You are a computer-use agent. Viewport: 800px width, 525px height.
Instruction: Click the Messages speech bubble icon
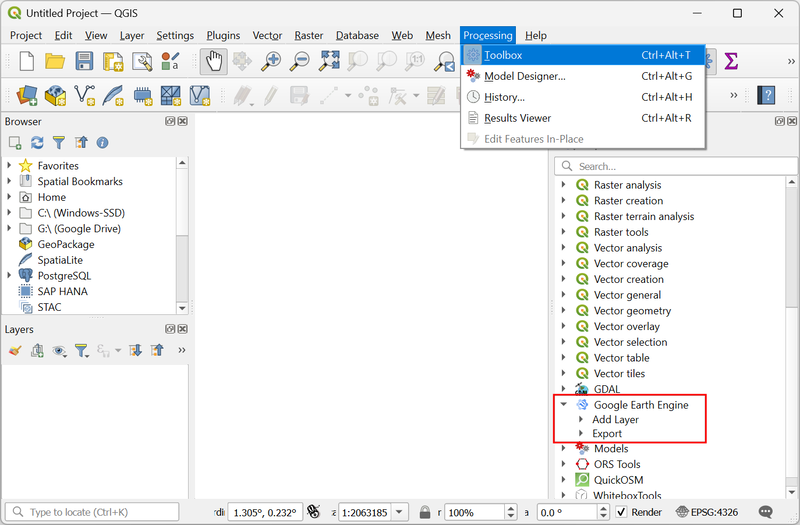766,512
